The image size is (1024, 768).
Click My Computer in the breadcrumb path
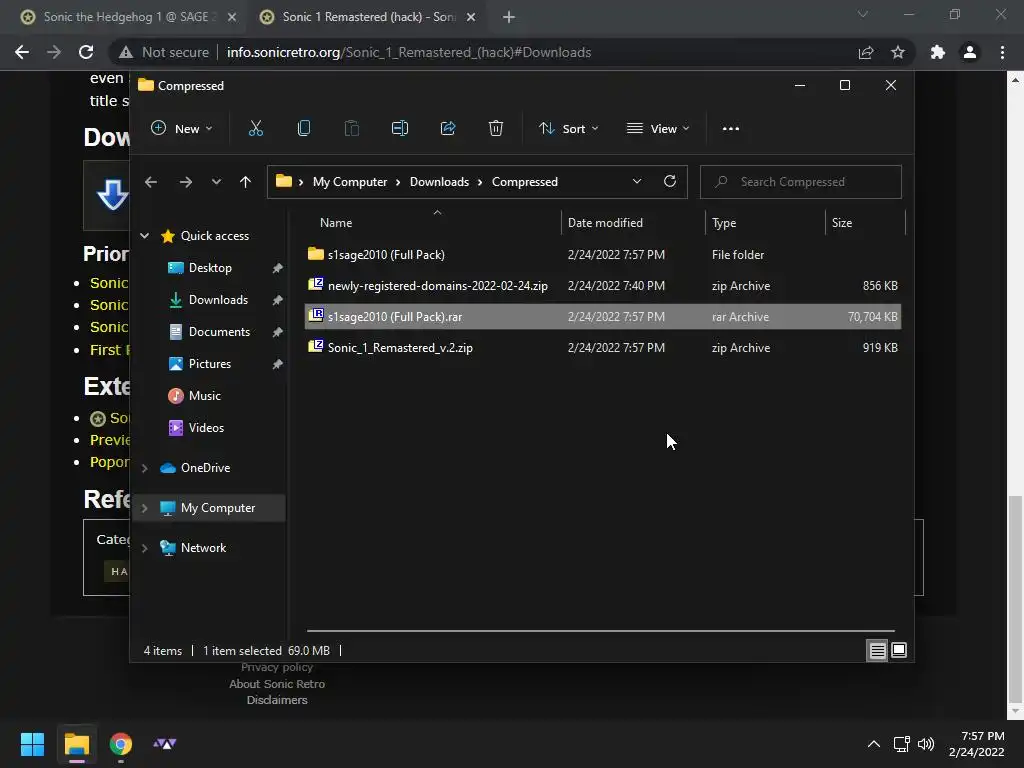pos(349,182)
